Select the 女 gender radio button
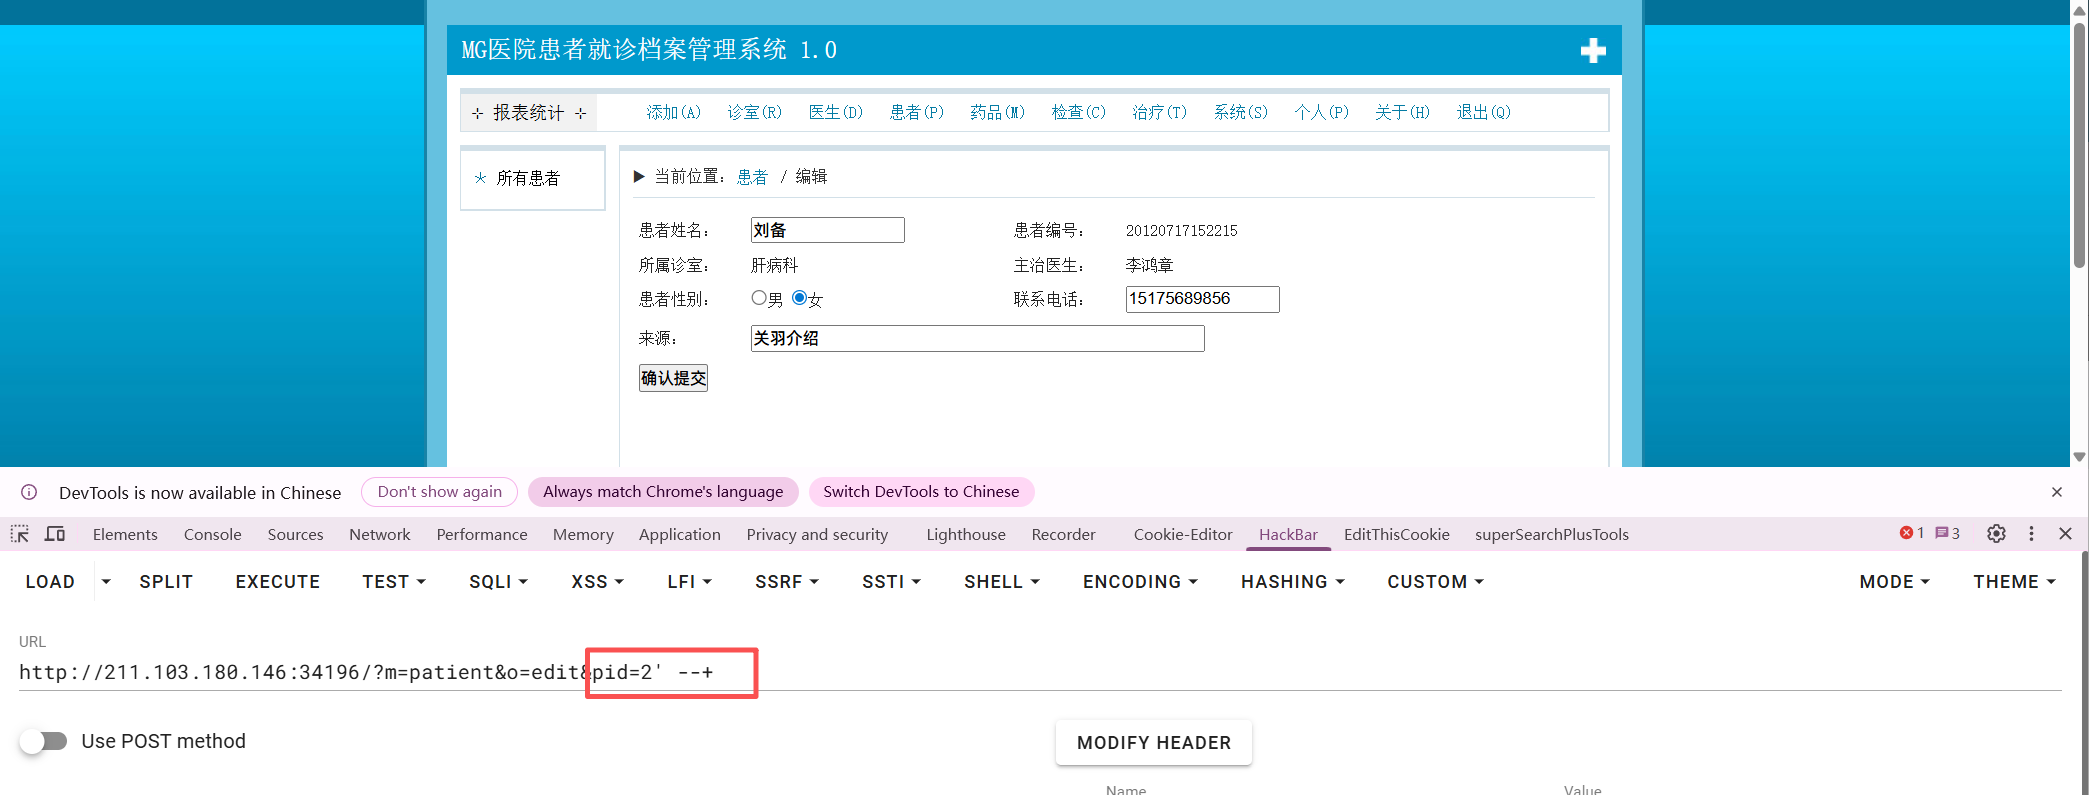This screenshot has width=2089, height=795. tap(799, 298)
